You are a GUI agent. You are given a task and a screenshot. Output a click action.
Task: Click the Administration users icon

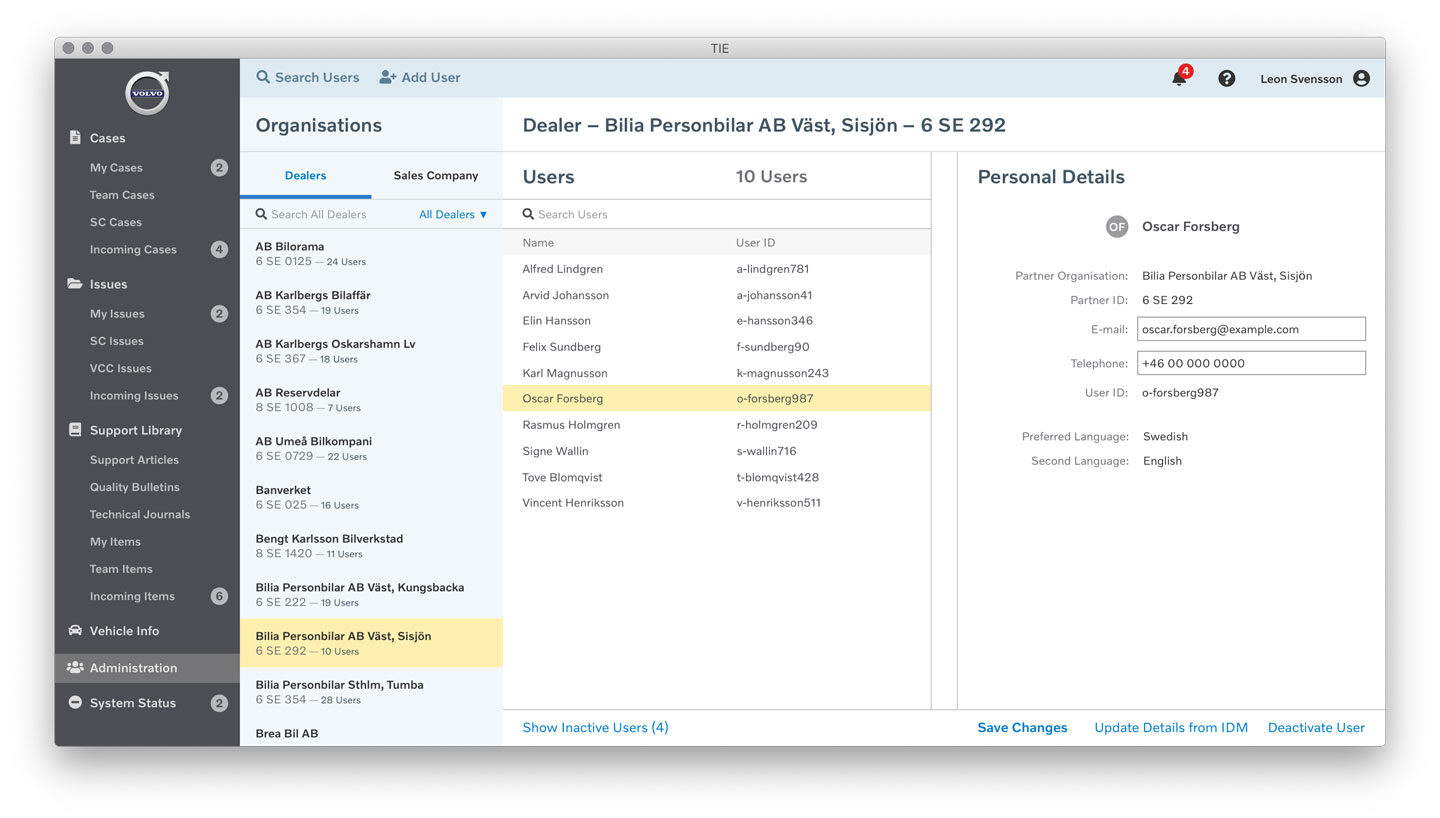(x=75, y=668)
